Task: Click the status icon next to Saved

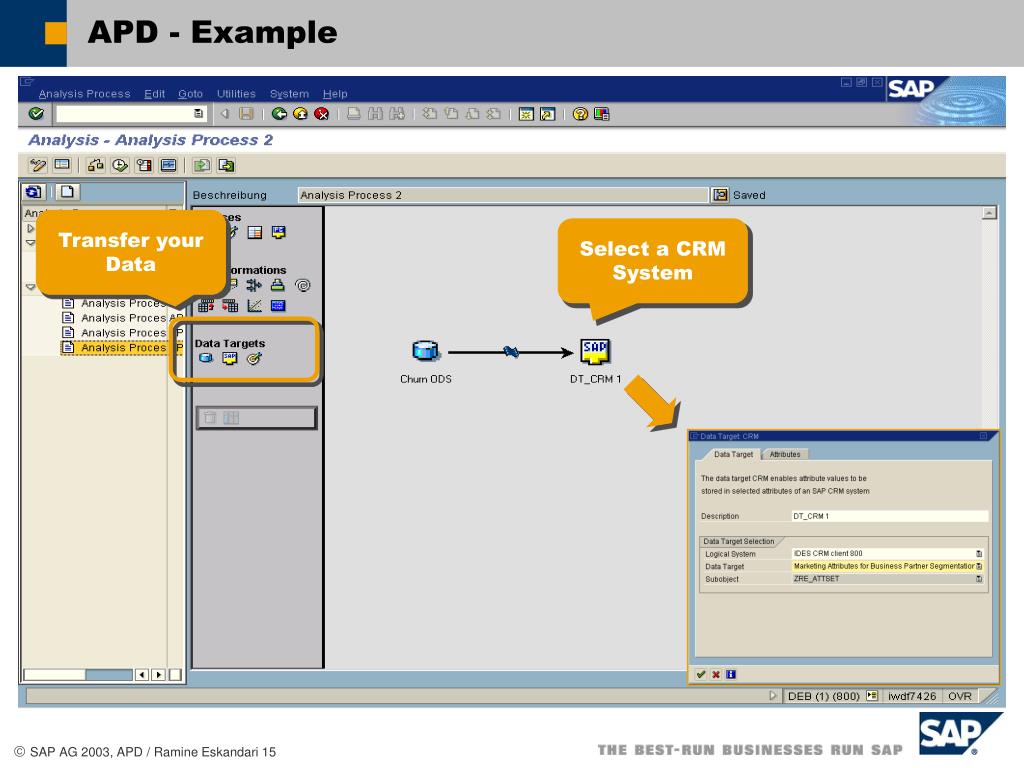Action: coord(720,195)
